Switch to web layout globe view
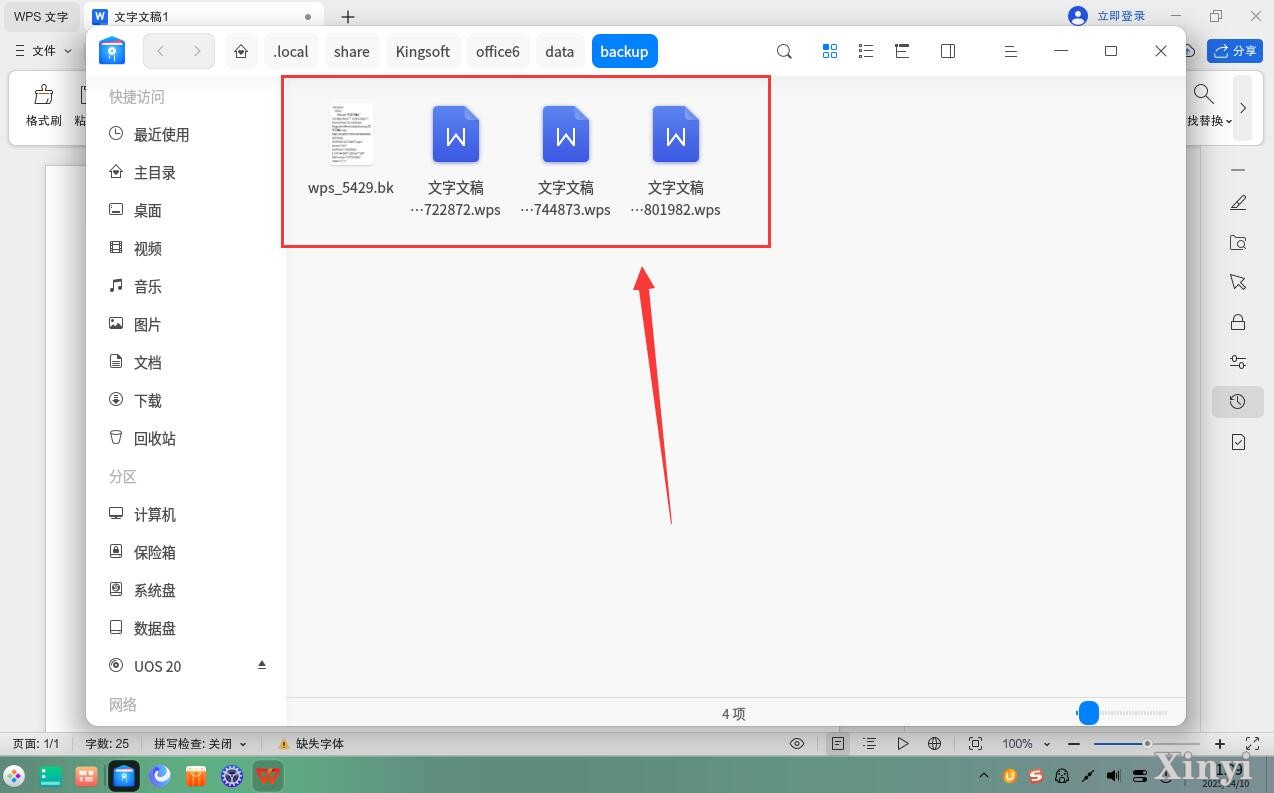The image size is (1274, 793). 935,744
